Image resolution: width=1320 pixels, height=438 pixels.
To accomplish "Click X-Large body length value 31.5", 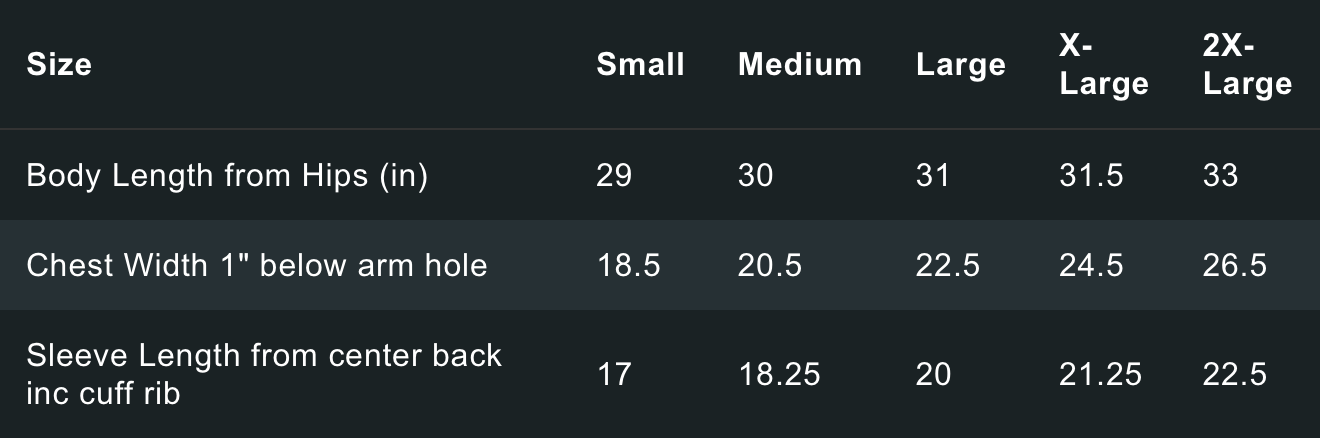I will tap(1091, 176).
